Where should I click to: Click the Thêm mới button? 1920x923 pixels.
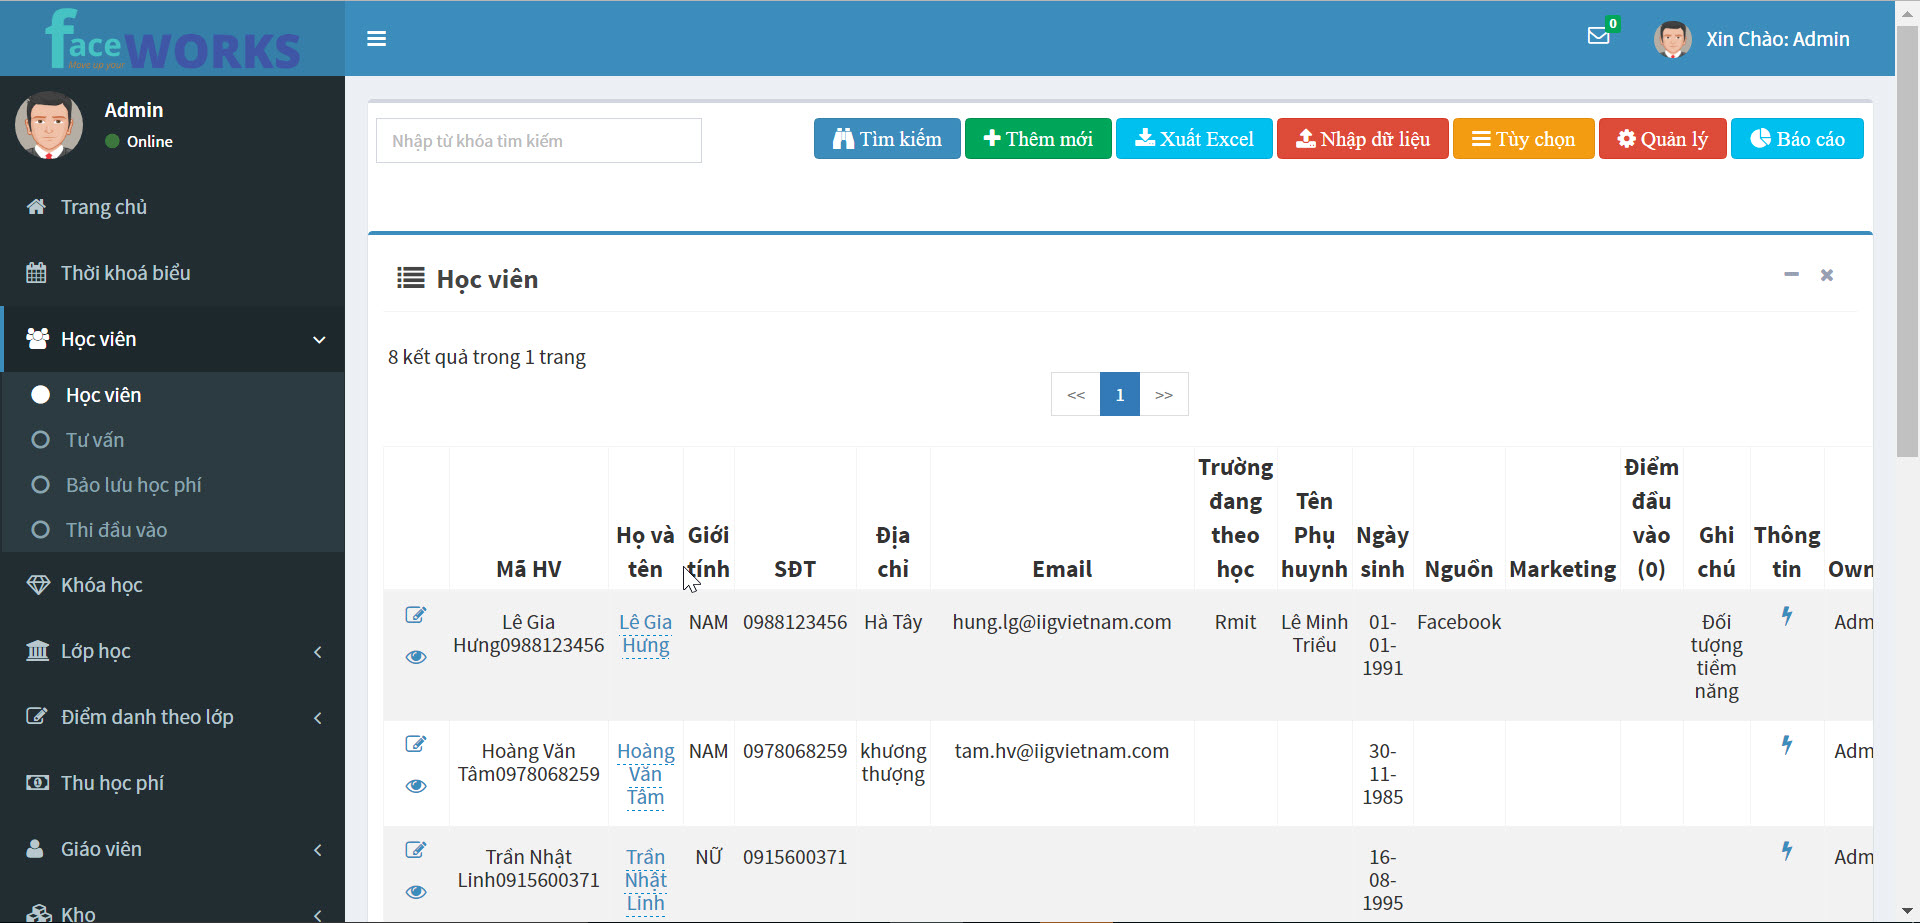(1037, 139)
